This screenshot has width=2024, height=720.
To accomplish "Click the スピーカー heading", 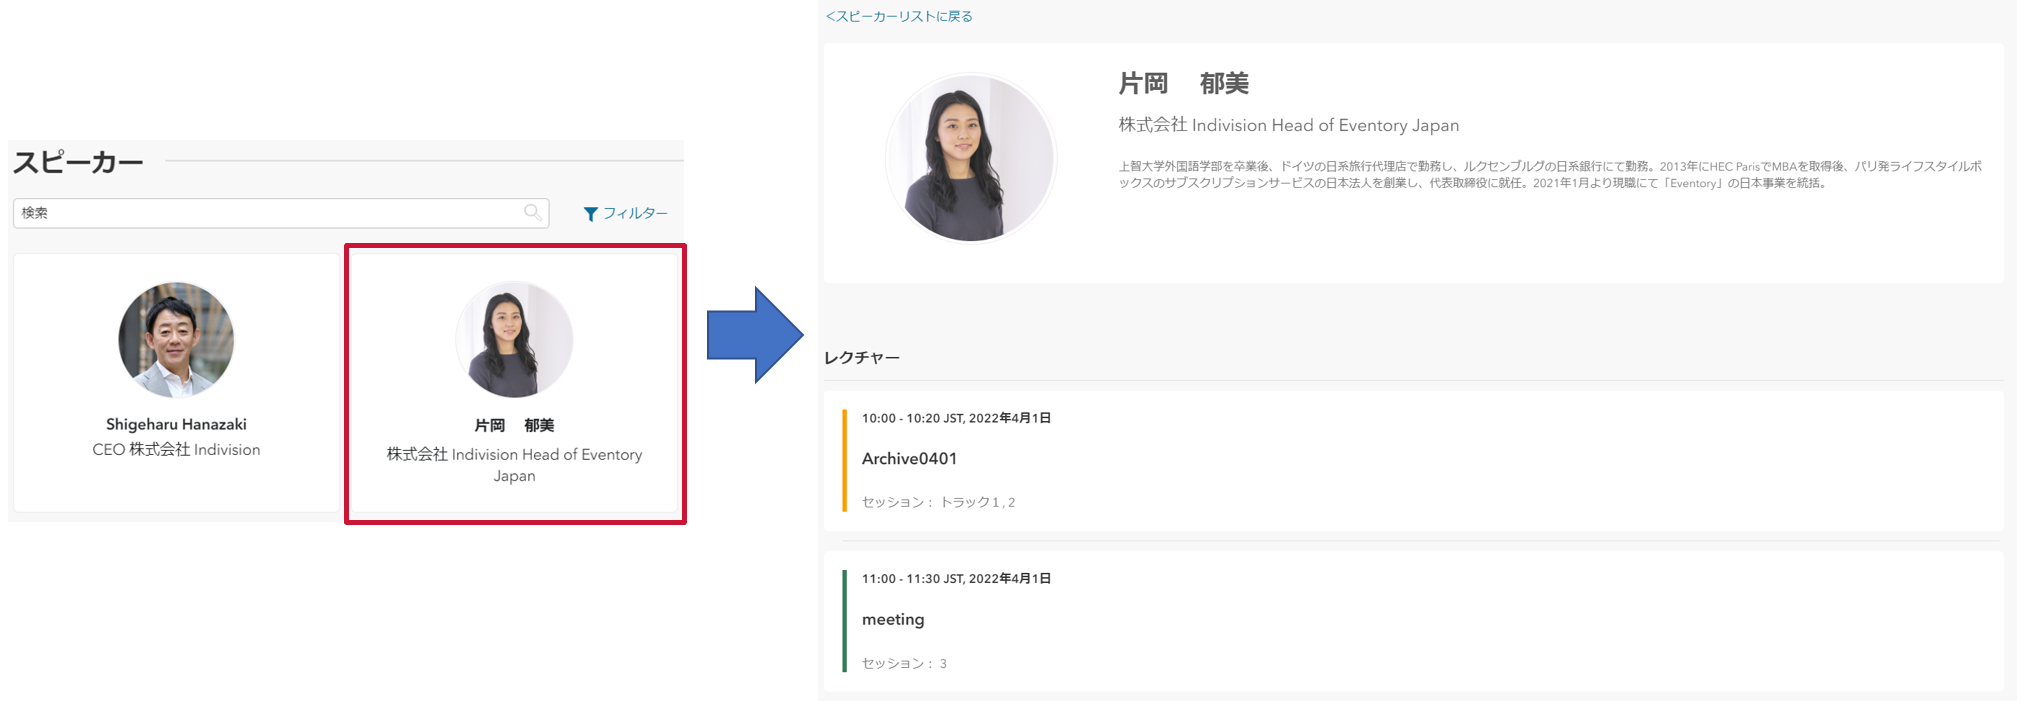I will click(78, 162).
